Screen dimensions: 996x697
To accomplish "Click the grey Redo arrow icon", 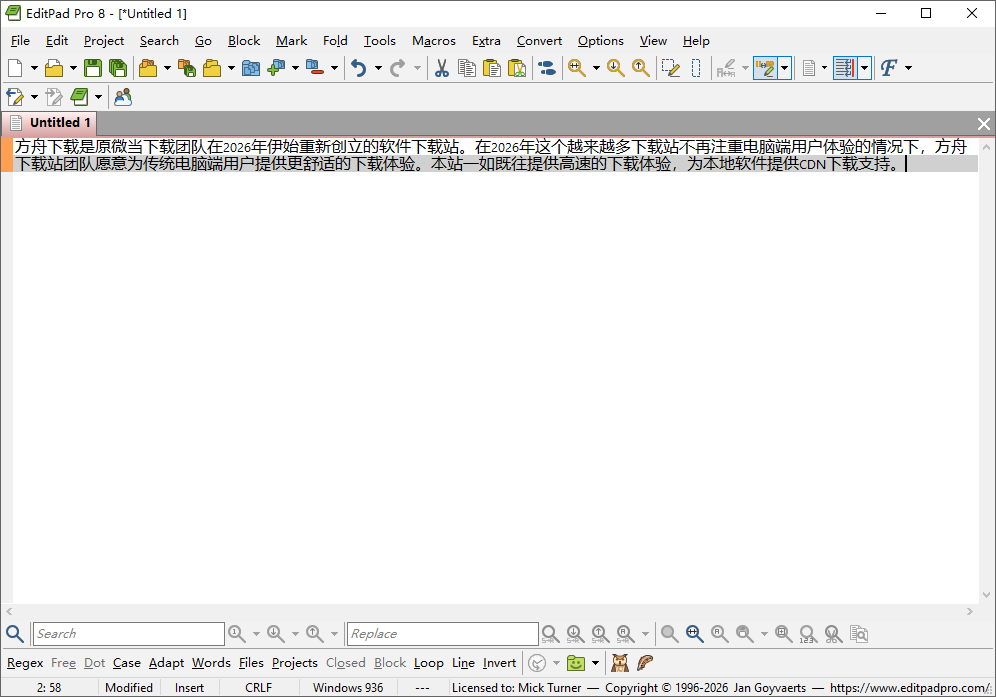I will tap(398, 68).
